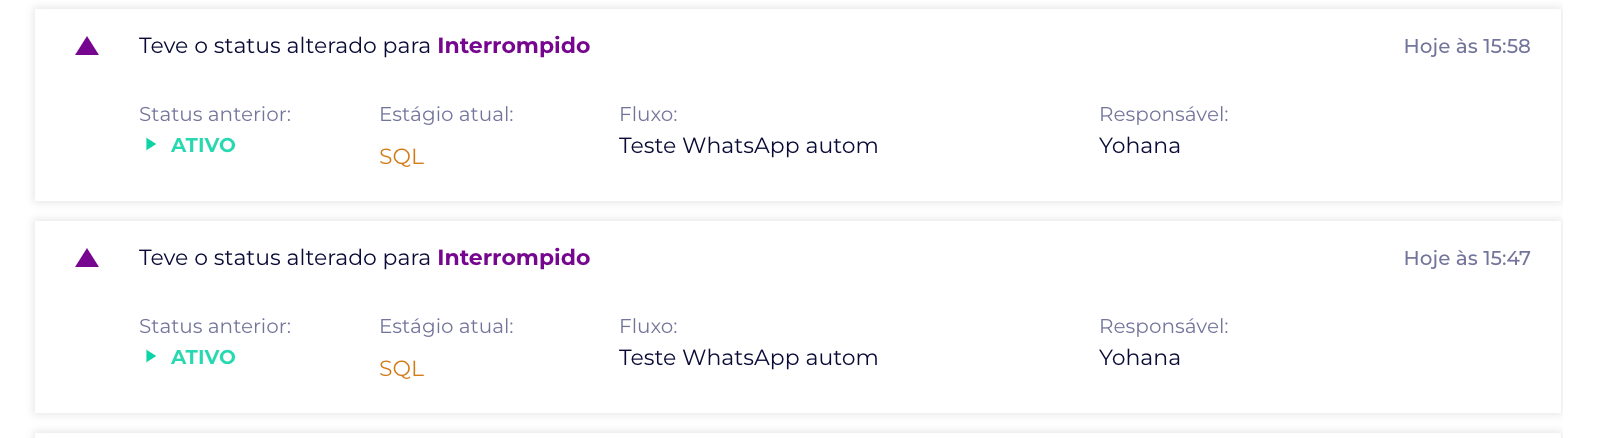Click the "Estágio atual" label in the 15:58 entry
The width and height of the screenshot is (1600, 438).
[446, 115]
